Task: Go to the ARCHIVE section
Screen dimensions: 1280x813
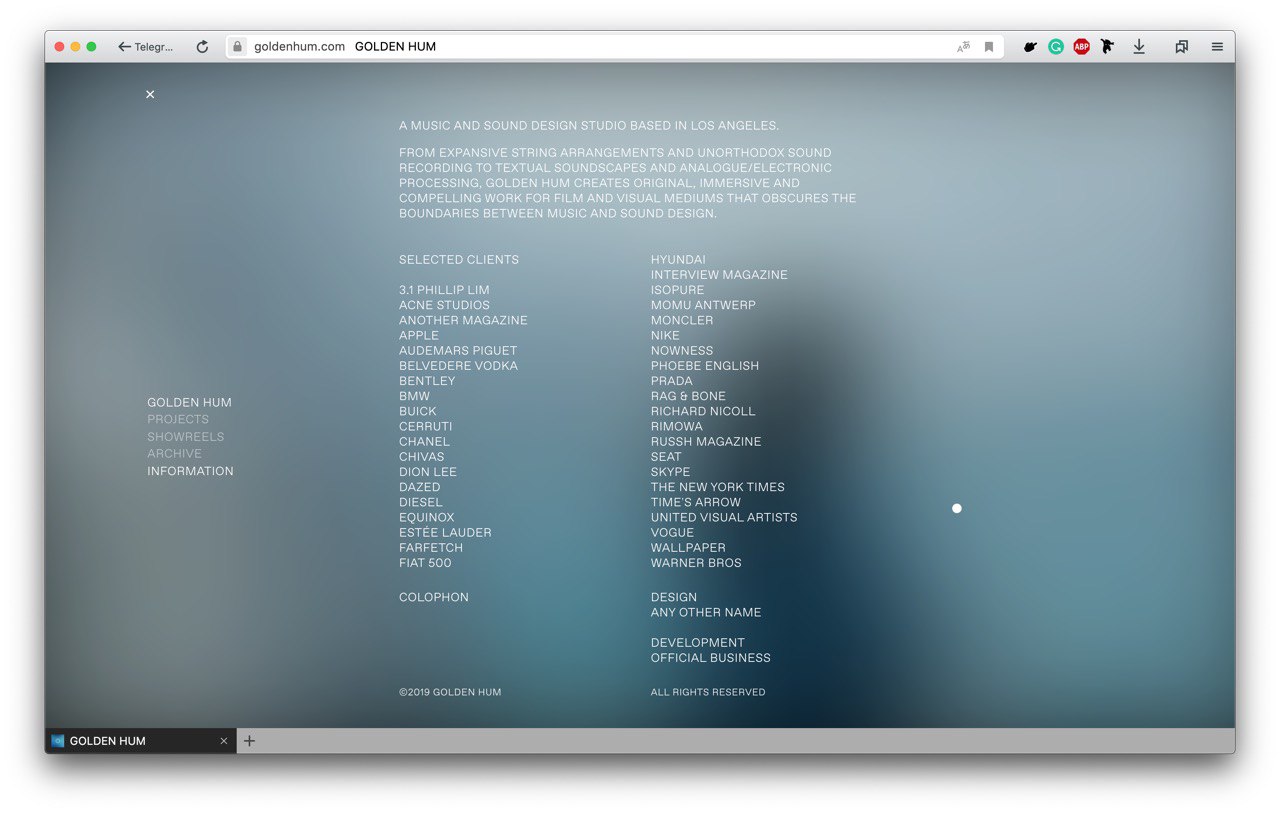Action: click(x=175, y=454)
